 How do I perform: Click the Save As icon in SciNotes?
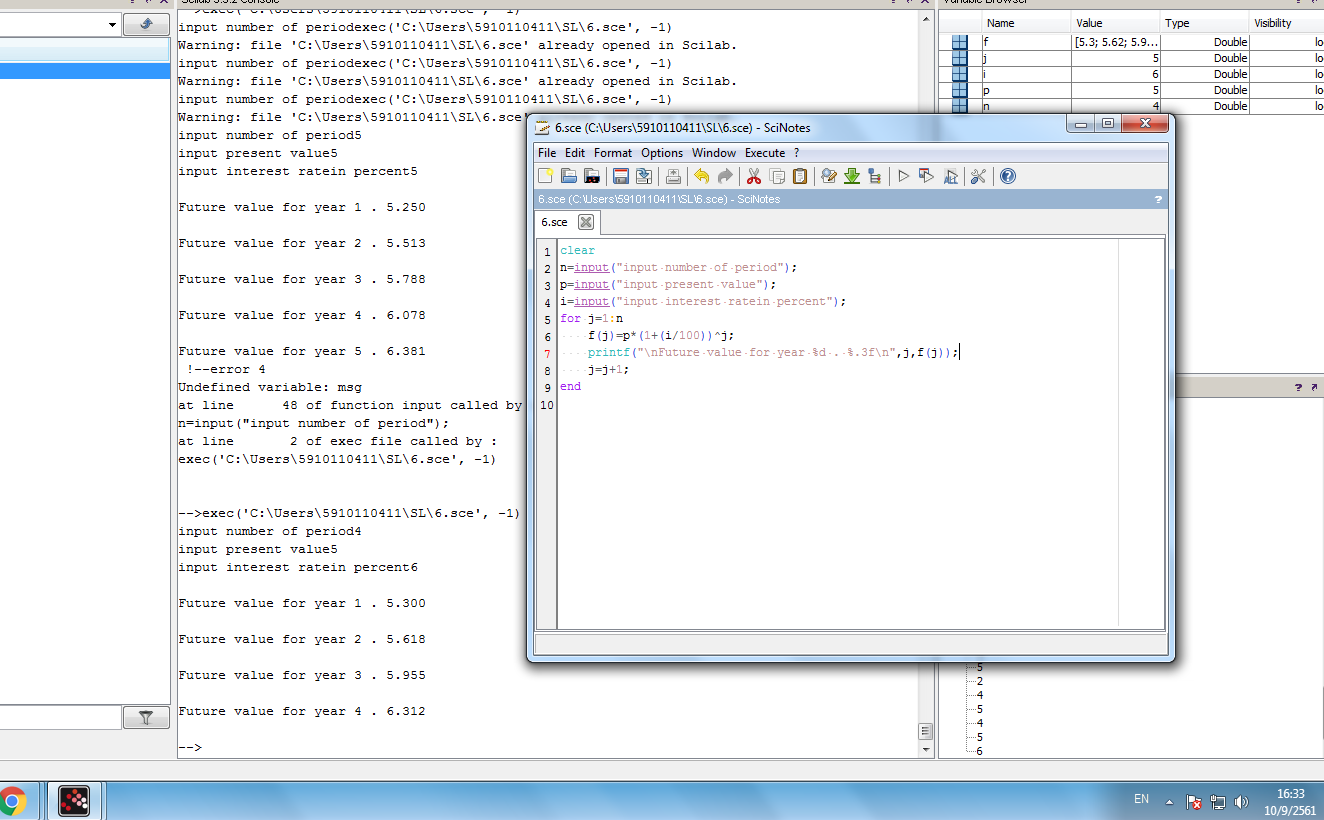644,176
